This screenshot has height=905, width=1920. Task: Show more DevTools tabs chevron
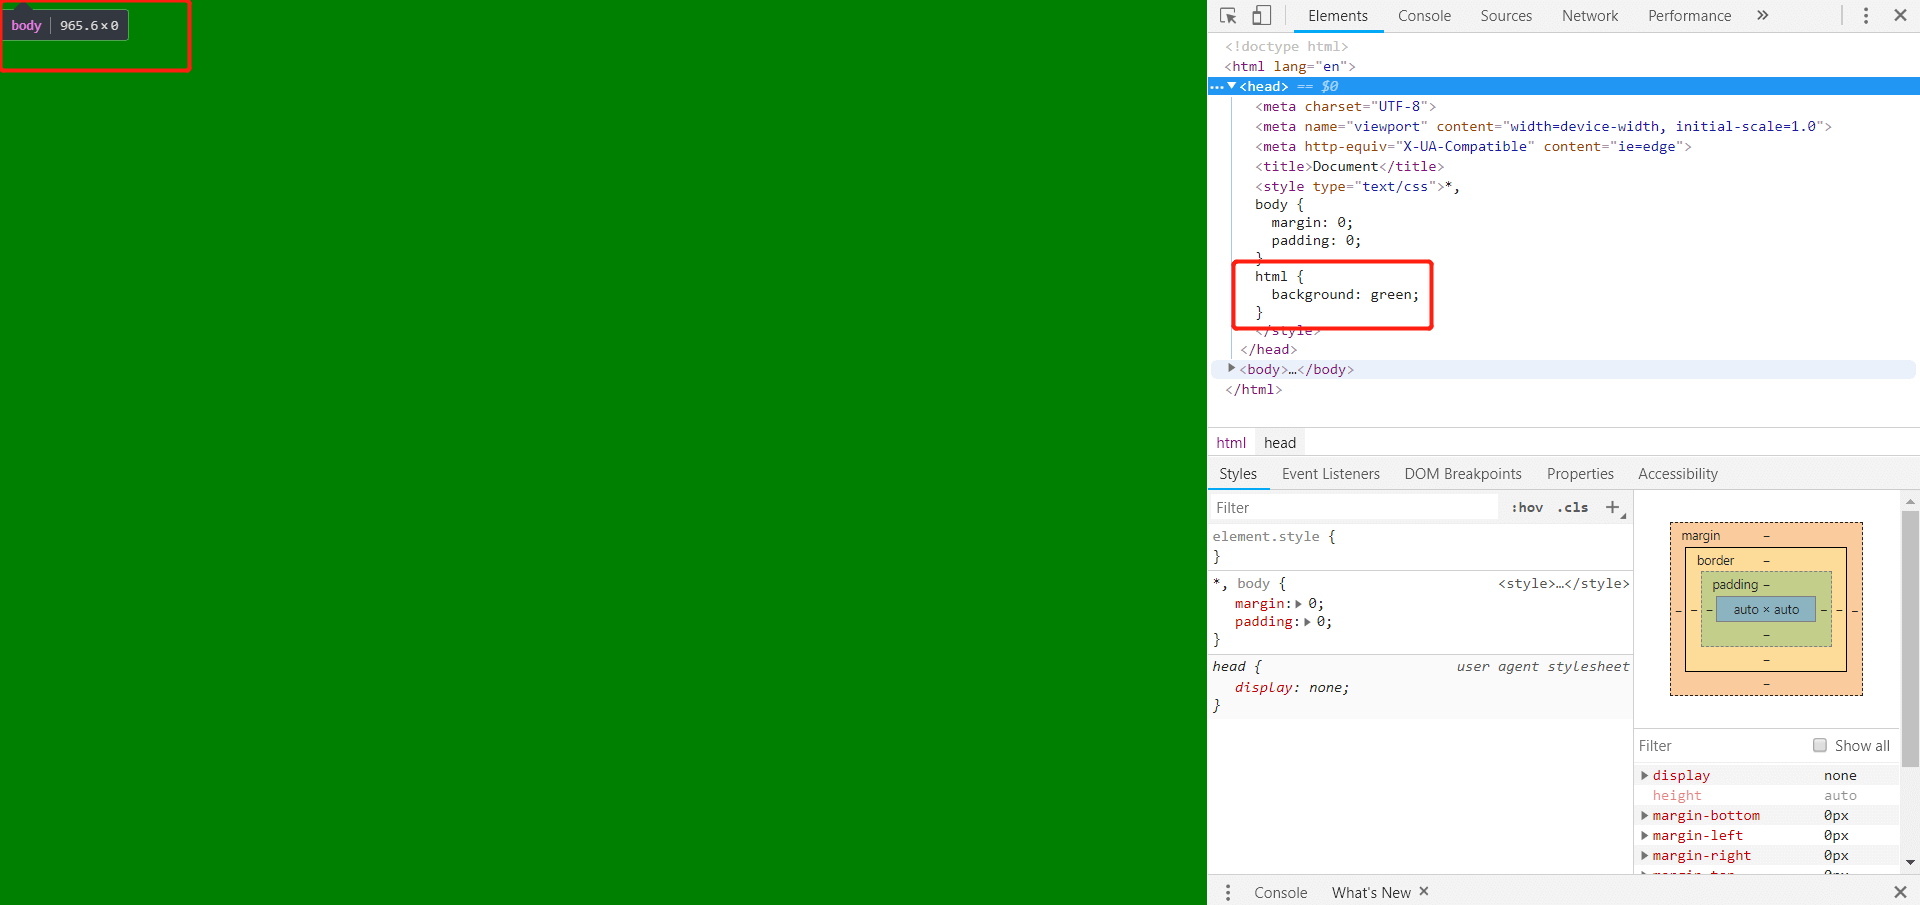[x=1762, y=16]
